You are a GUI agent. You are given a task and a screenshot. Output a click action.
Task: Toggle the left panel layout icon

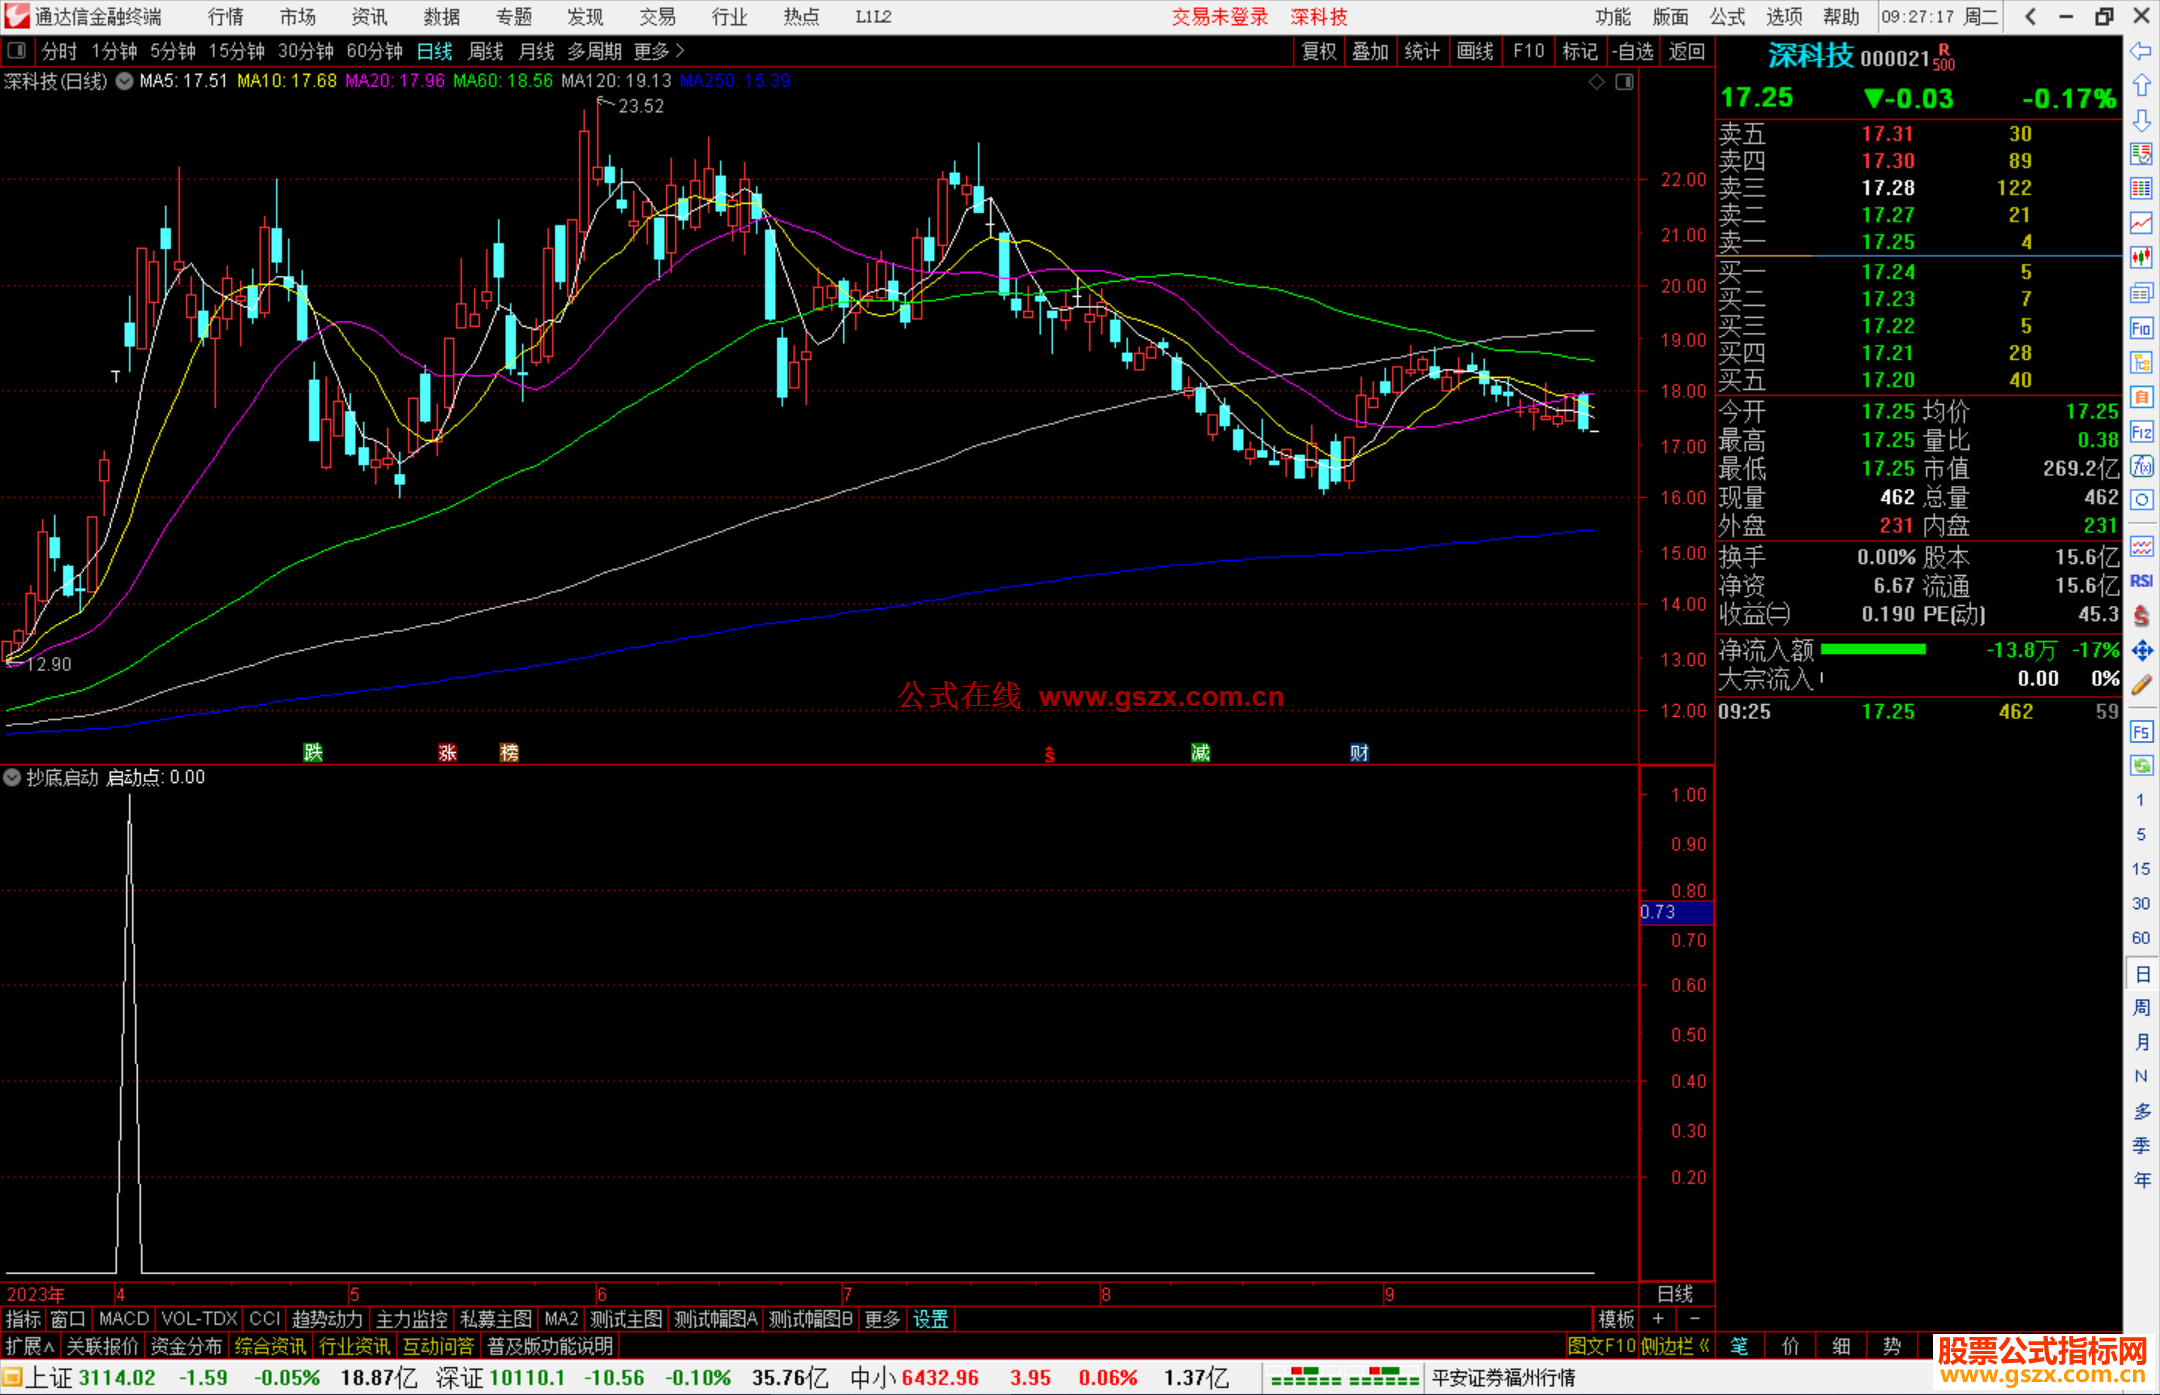[17, 51]
